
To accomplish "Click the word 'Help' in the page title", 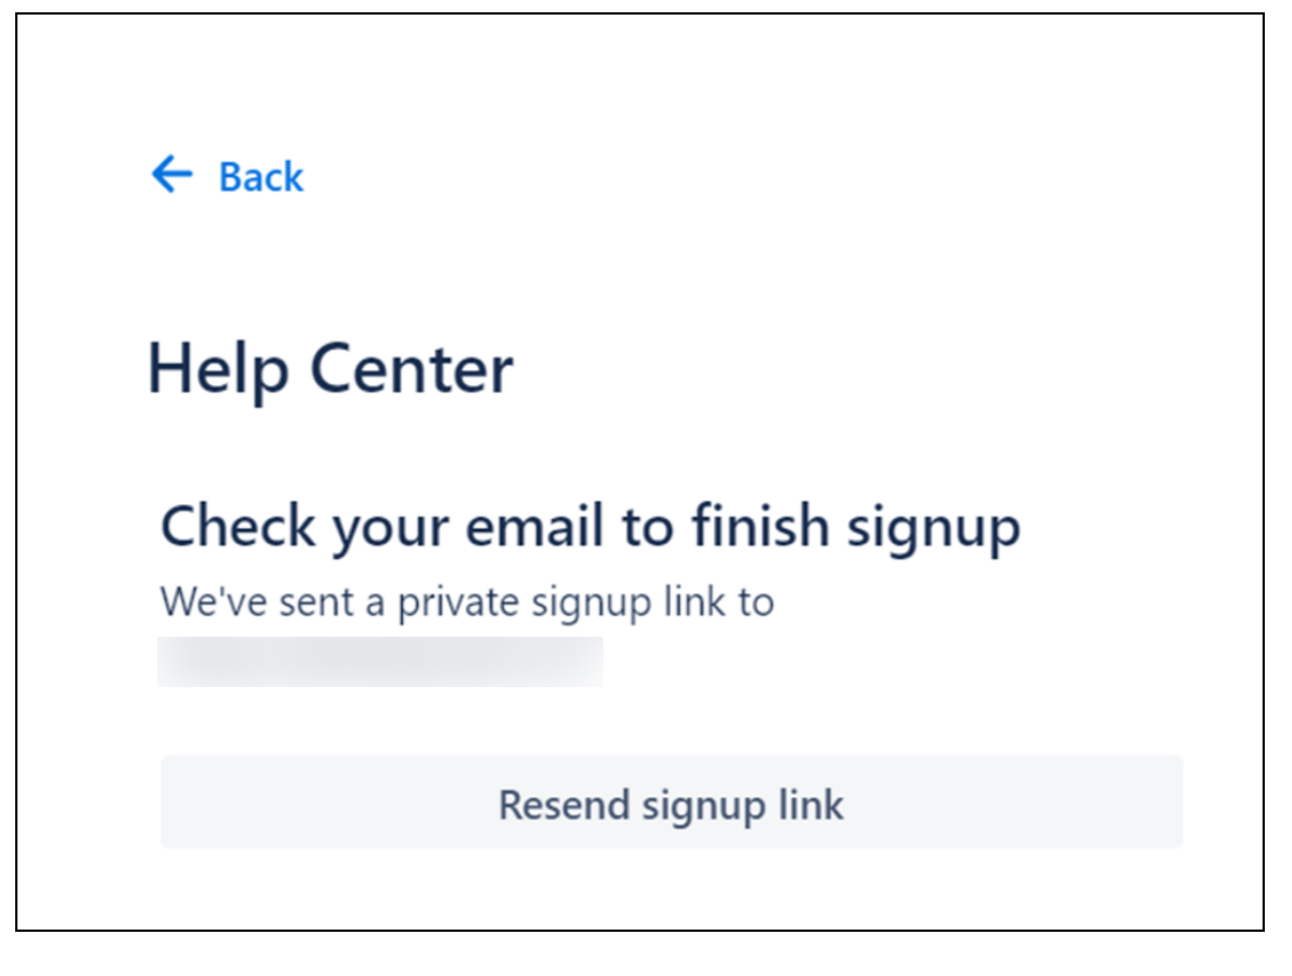I will 218,369.
